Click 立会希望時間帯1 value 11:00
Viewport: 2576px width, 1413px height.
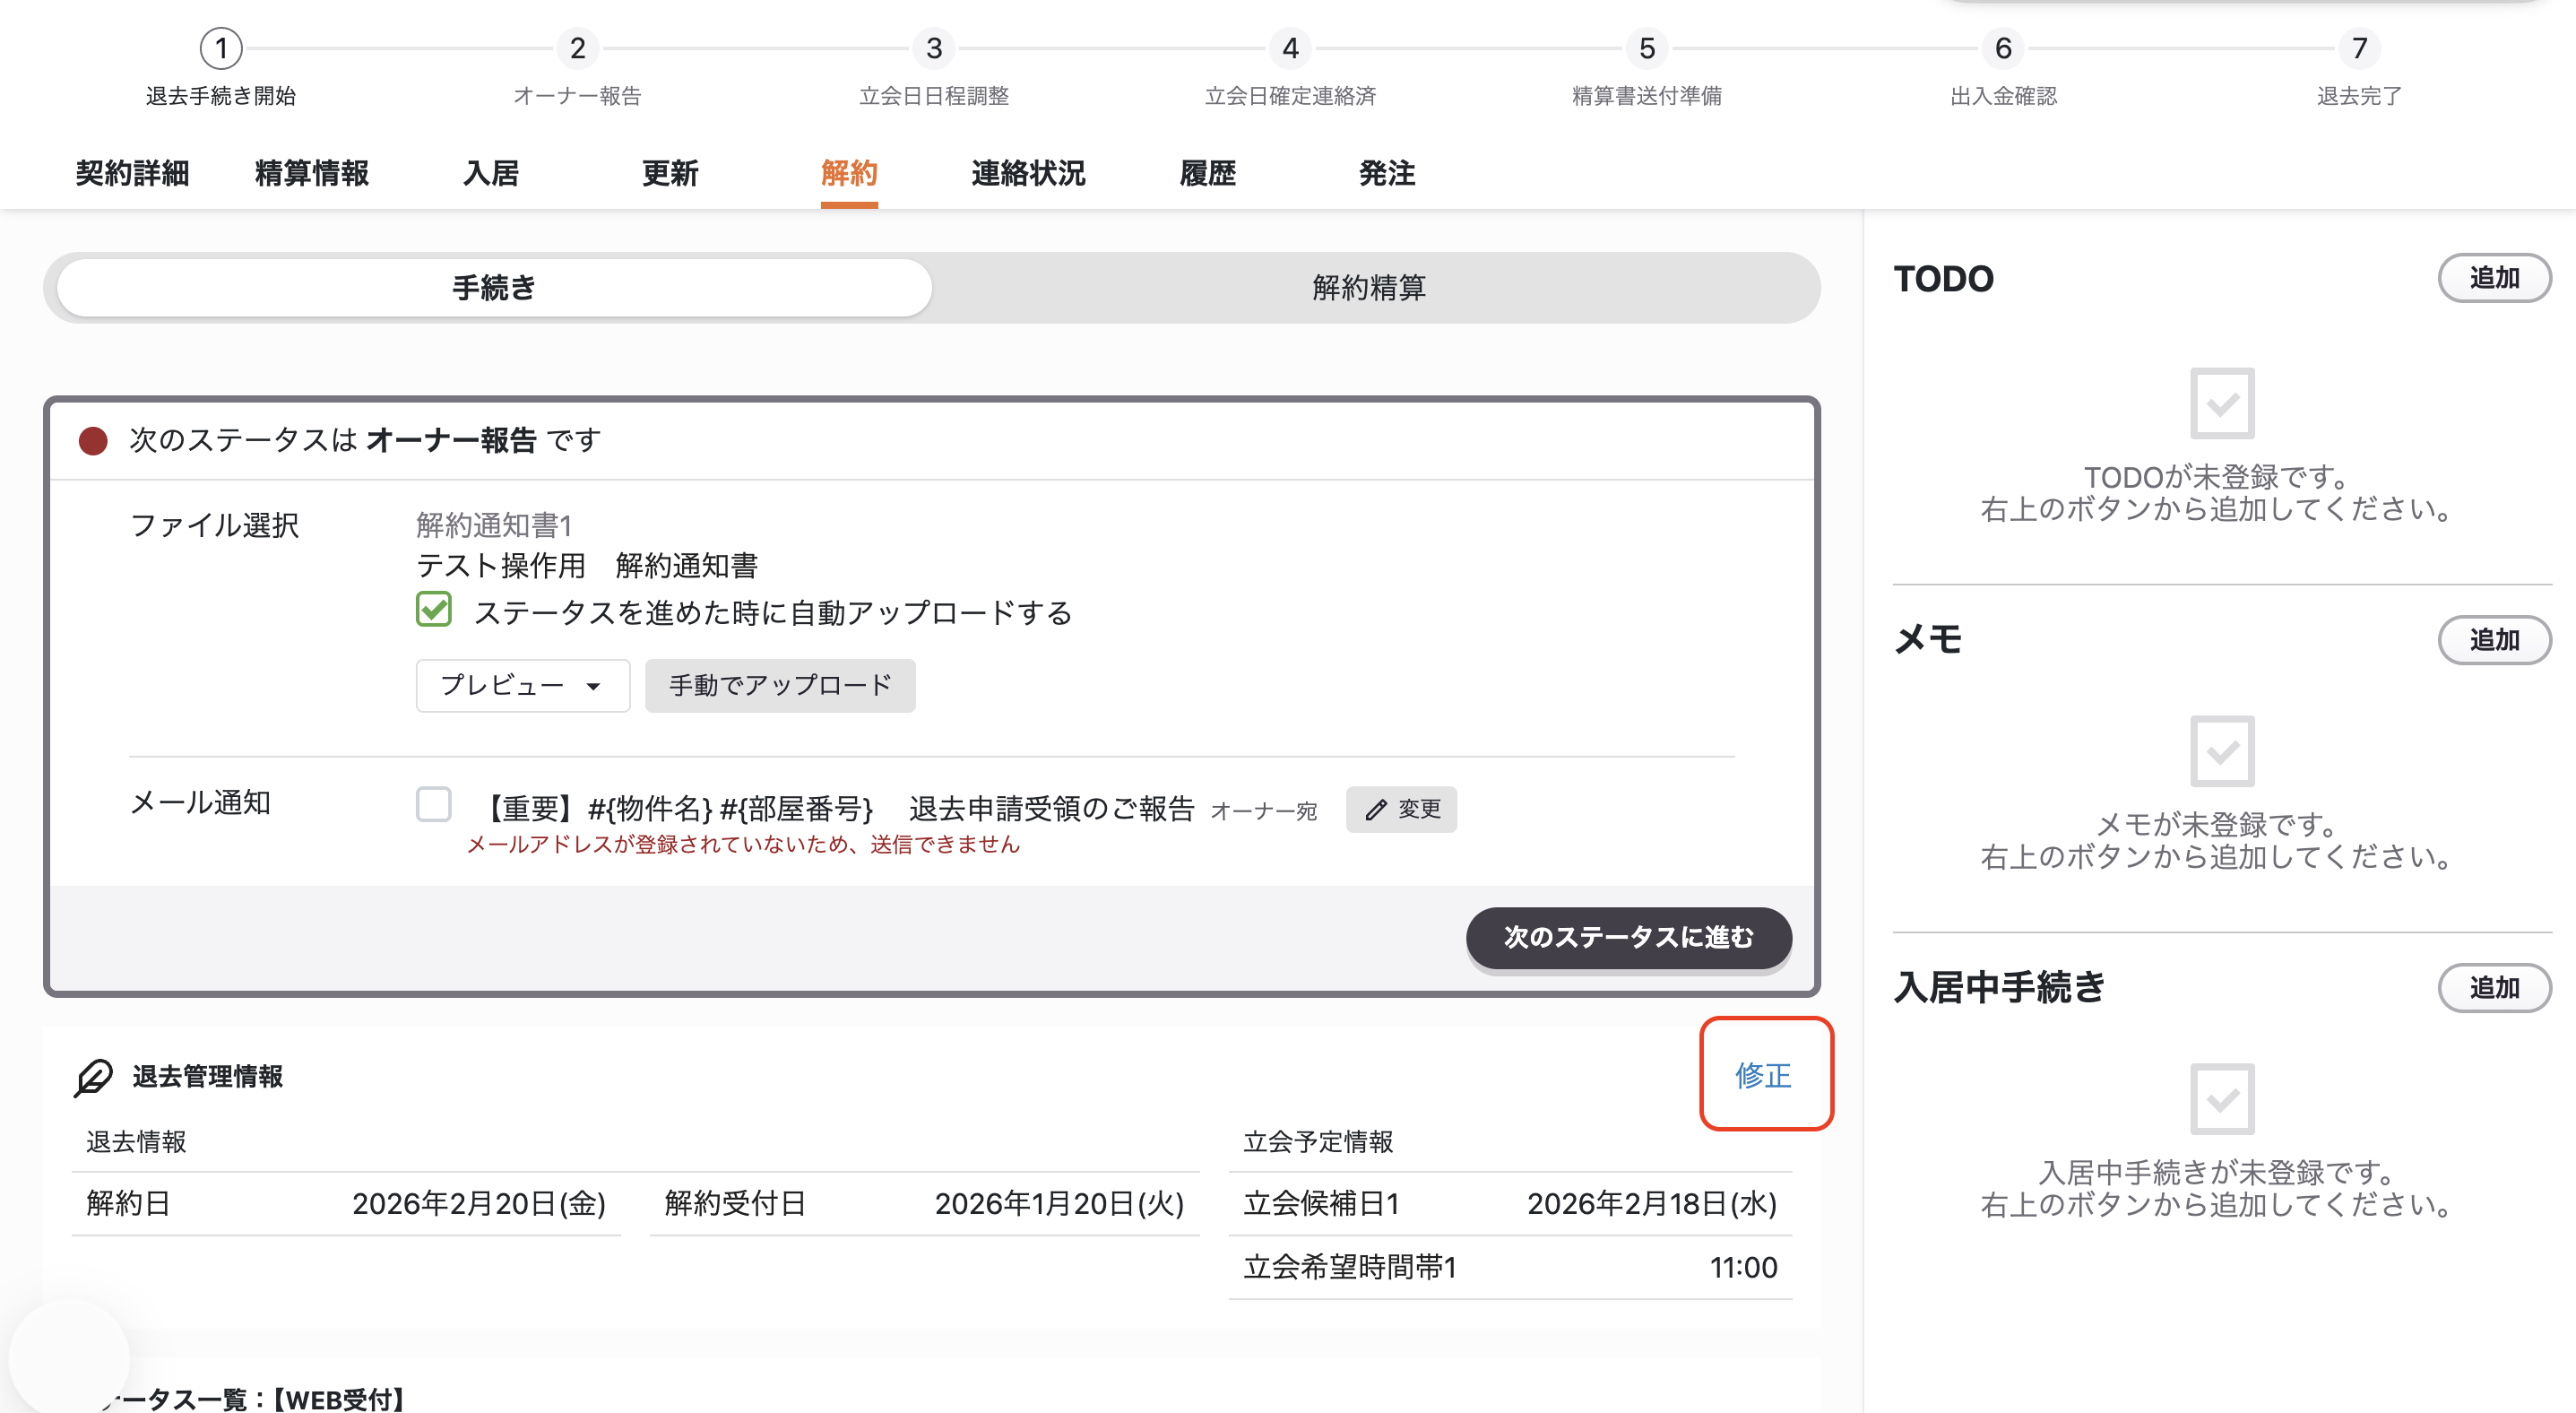1743,1267
